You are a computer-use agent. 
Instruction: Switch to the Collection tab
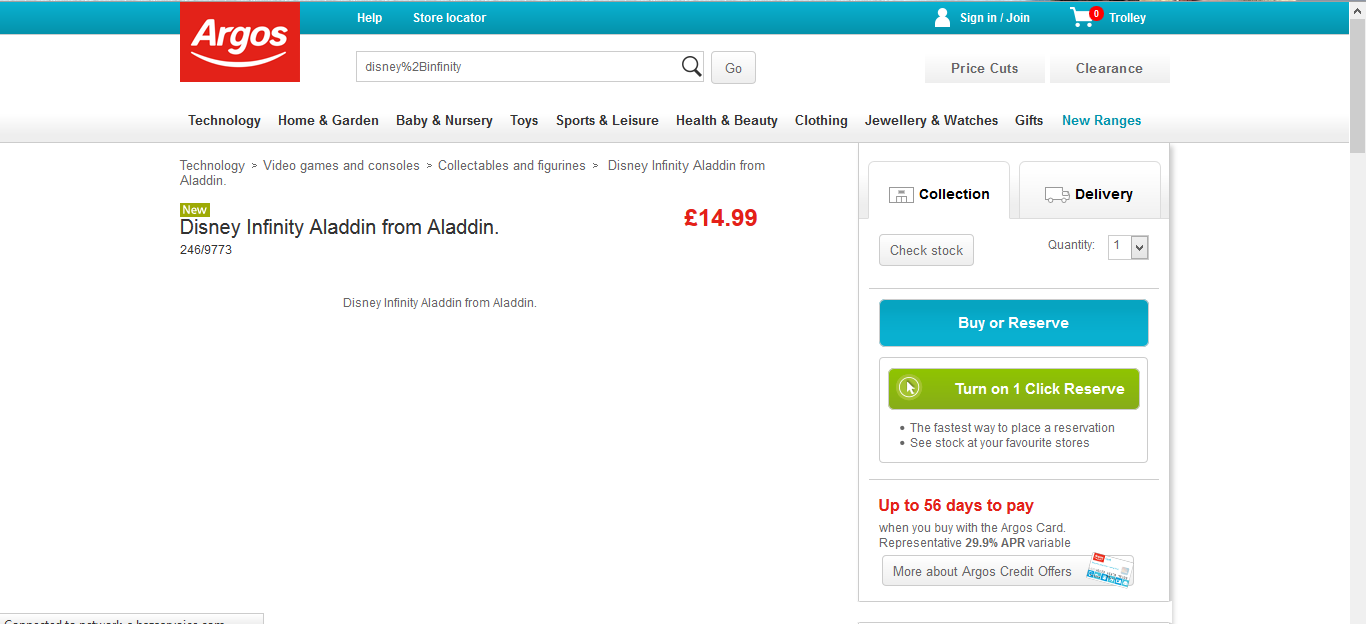pyautogui.click(x=939, y=194)
